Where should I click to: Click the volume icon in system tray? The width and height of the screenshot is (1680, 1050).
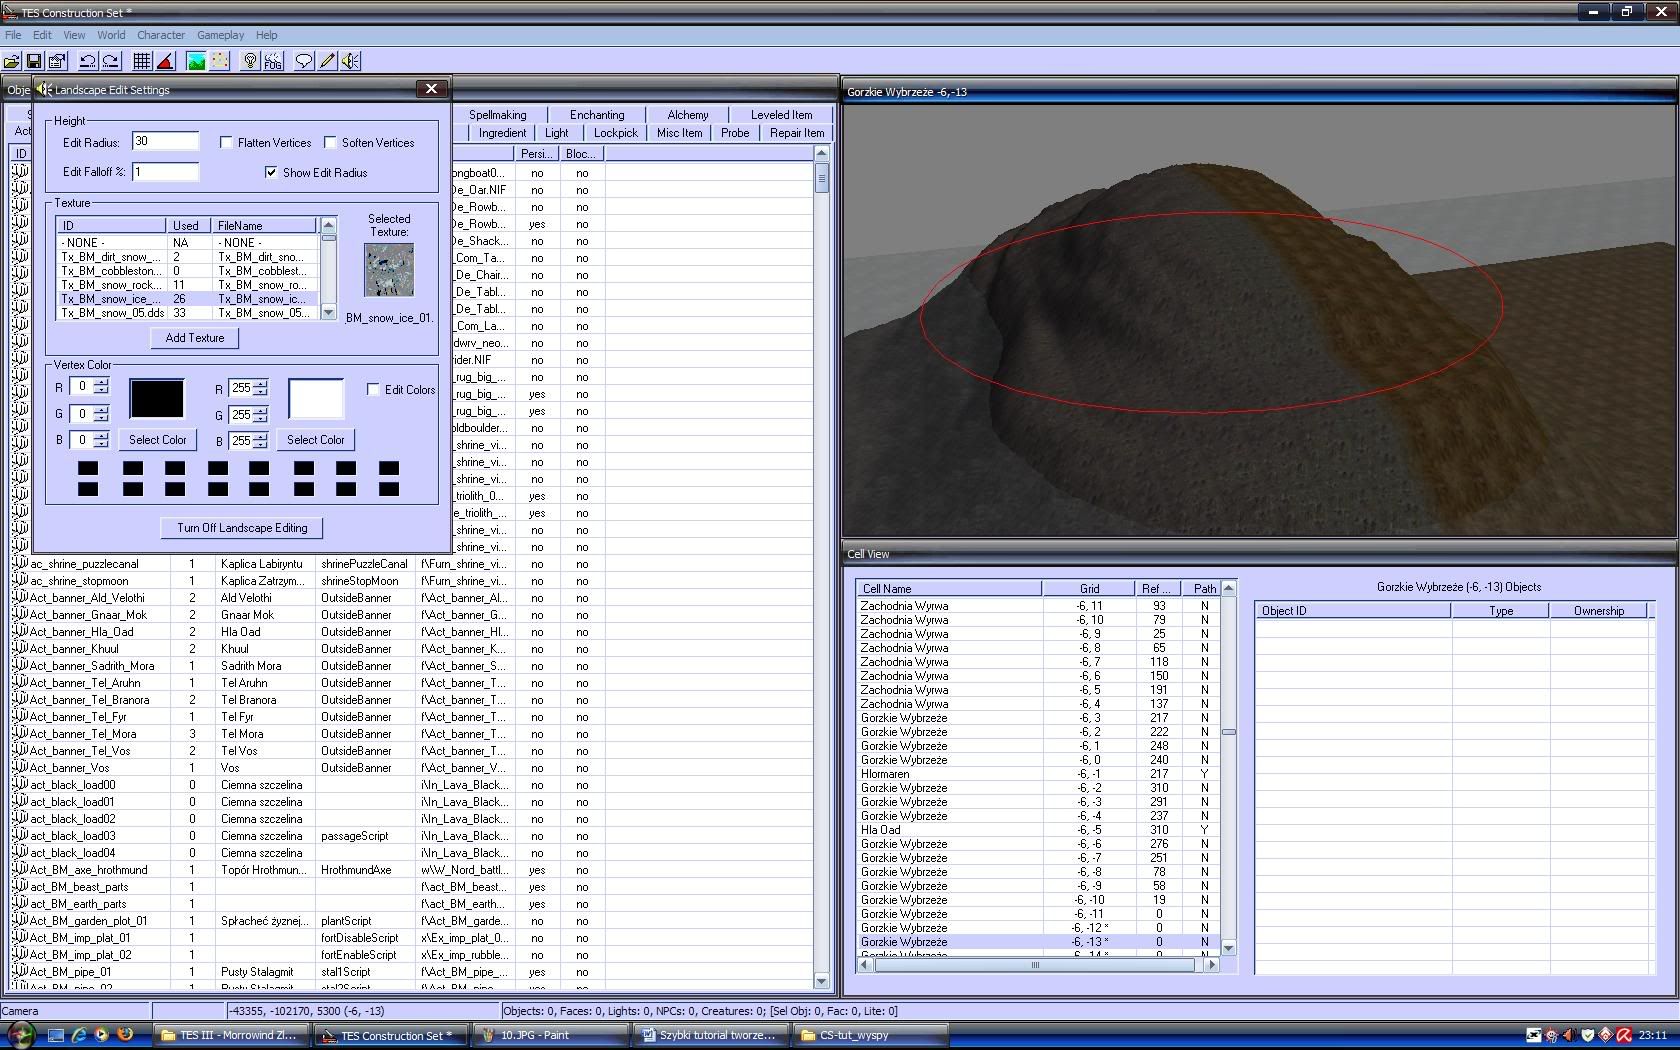click(1570, 1035)
